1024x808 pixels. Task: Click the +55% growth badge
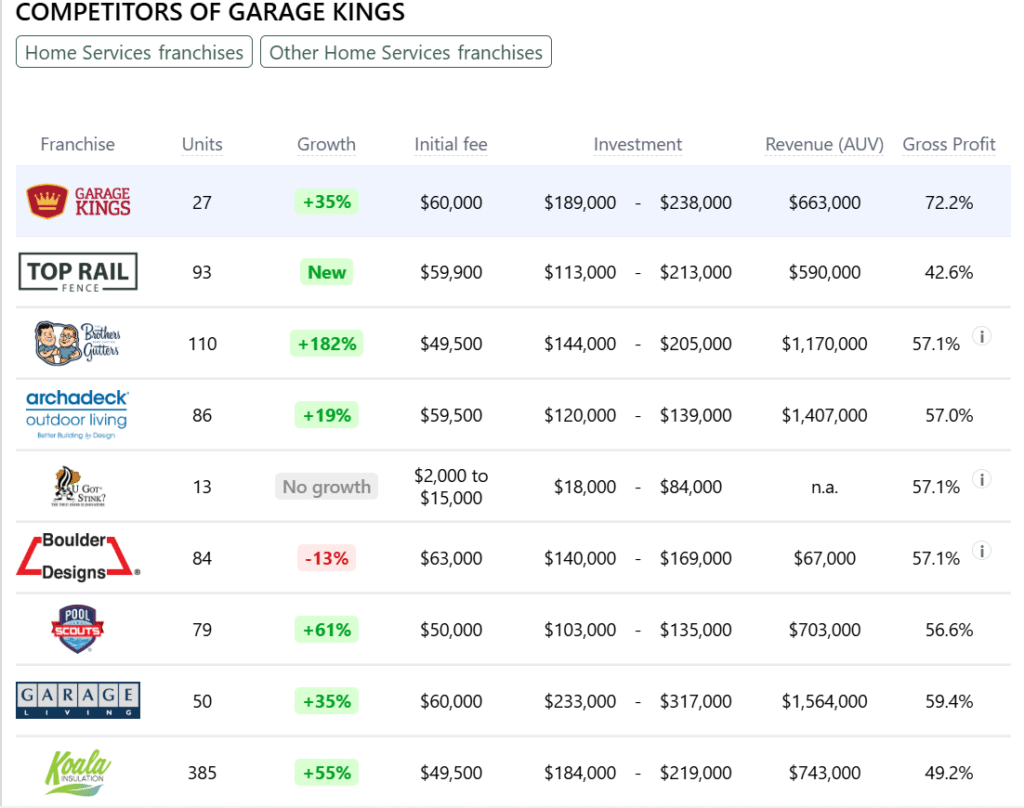[x=327, y=773]
